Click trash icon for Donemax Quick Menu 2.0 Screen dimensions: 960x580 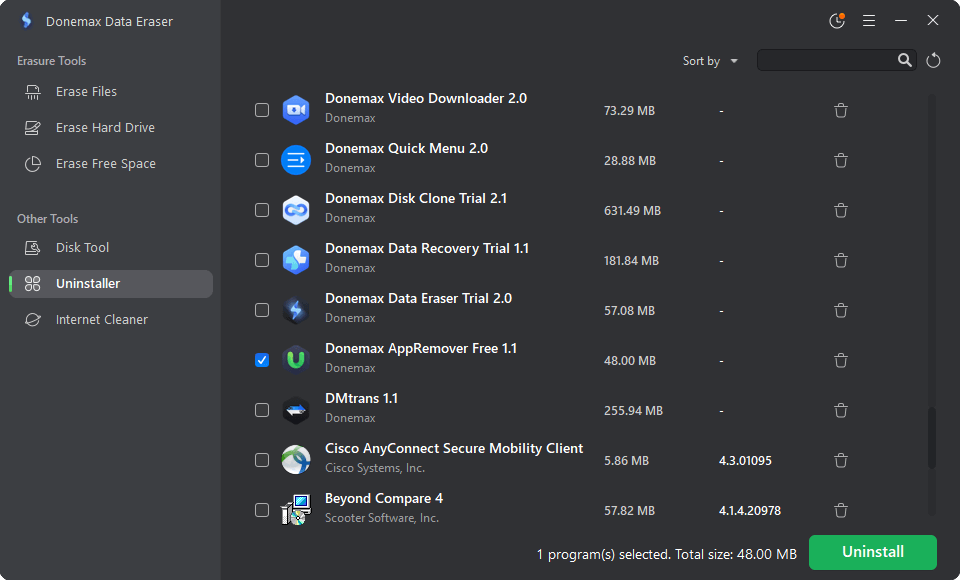(x=841, y=160)
